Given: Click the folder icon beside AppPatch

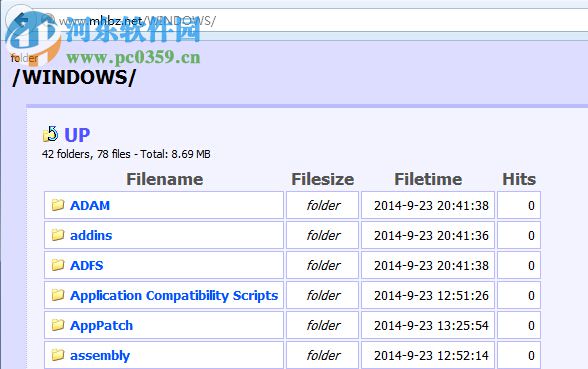Looking at the screenshot, I should click(x=58, y=325).
